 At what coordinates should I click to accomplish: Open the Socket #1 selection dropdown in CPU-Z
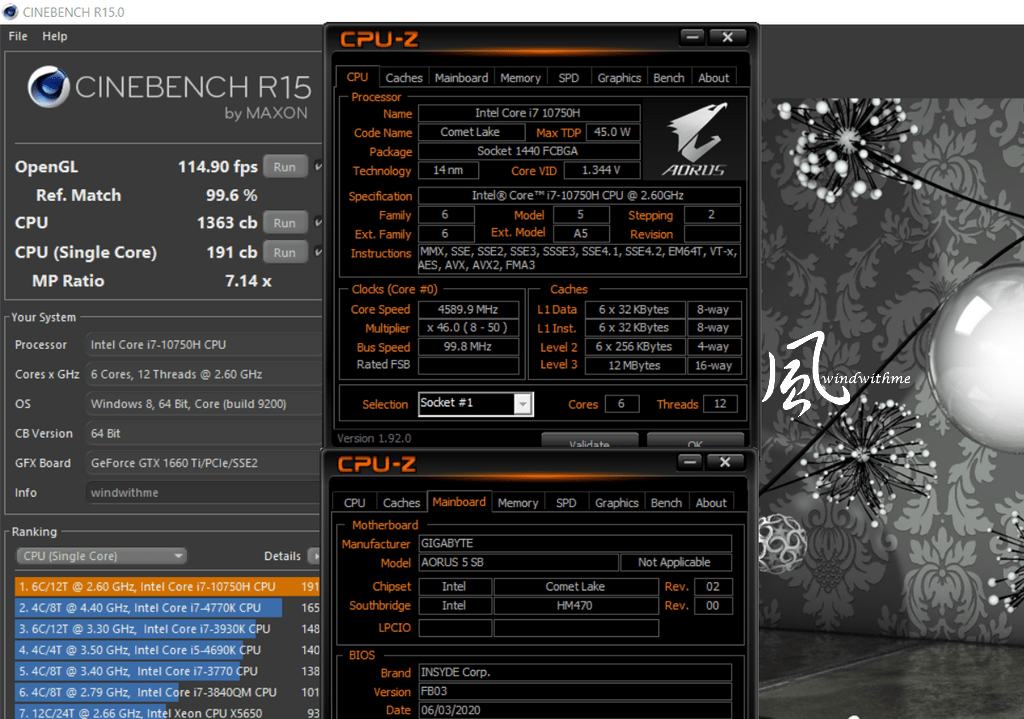(522, 404)
